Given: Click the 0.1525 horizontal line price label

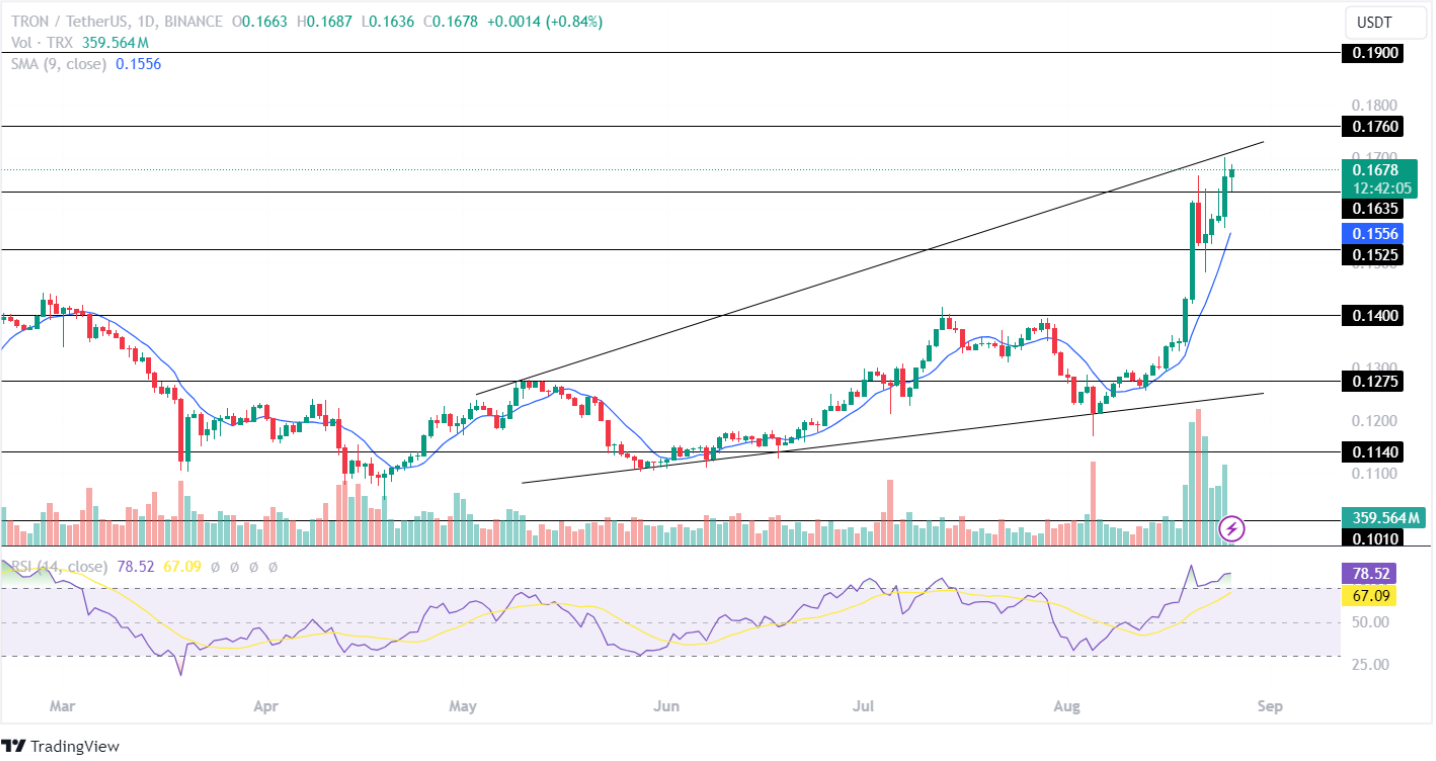Looking at the screenshot, I should point(1371,255).
